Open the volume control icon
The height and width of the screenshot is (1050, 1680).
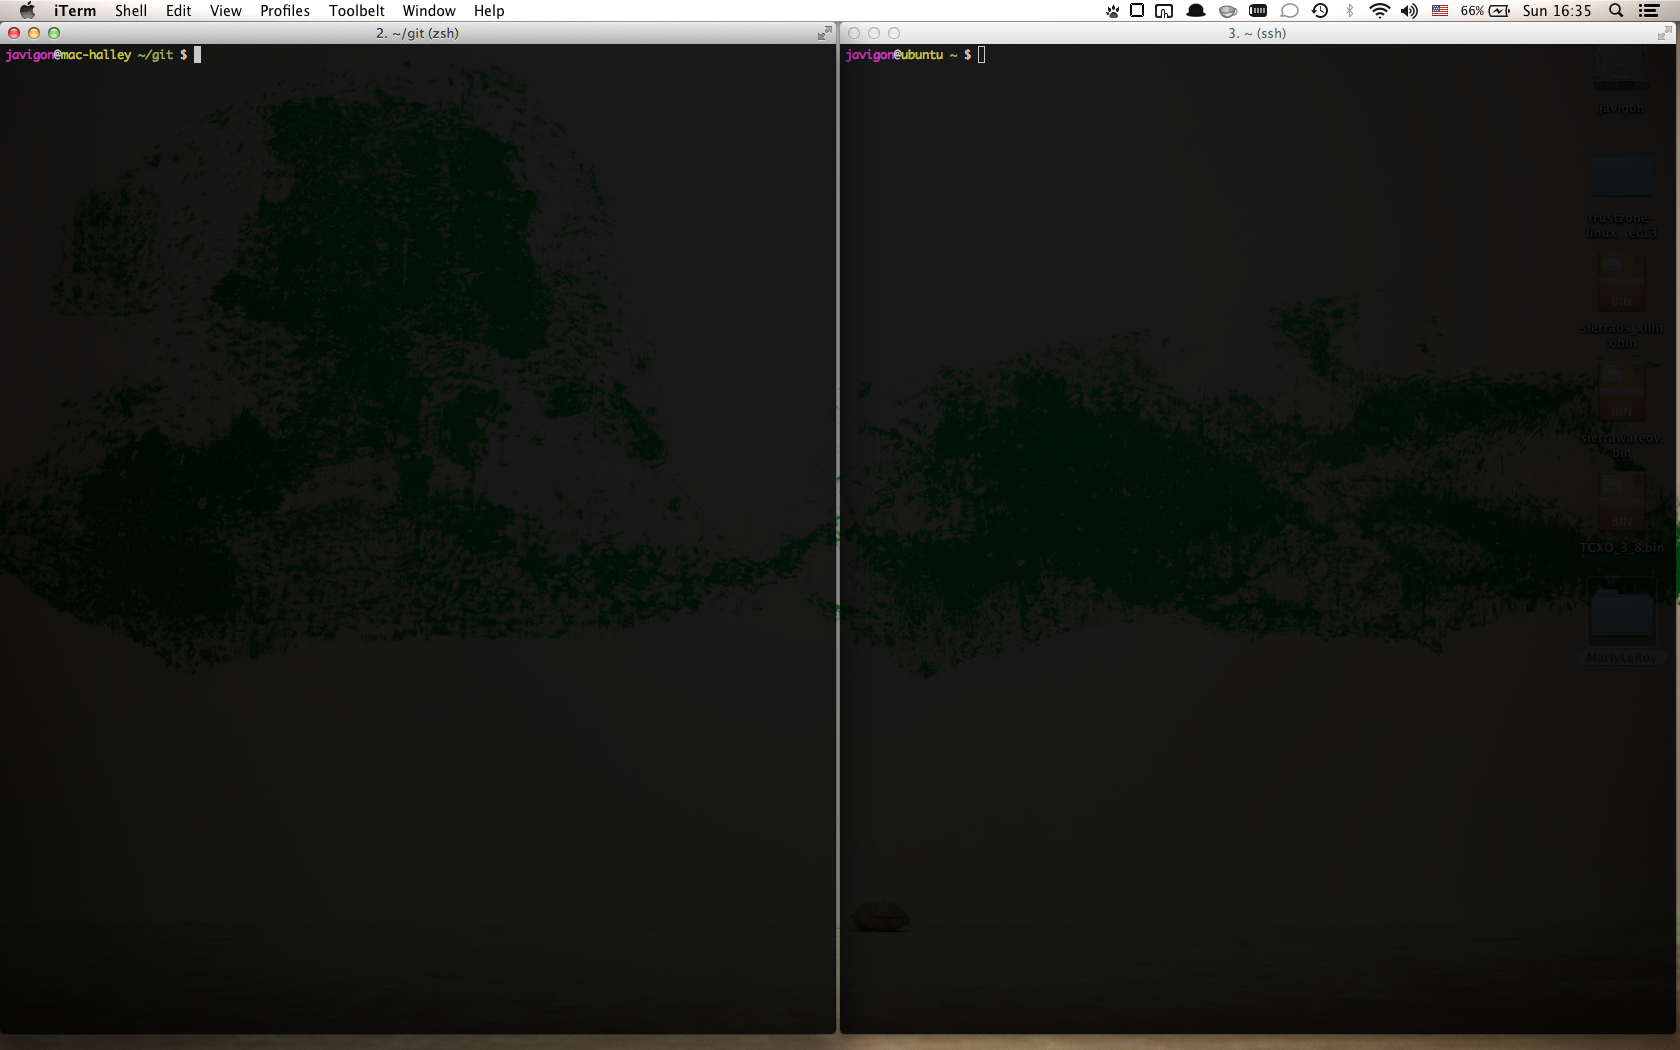[1409, 11]
